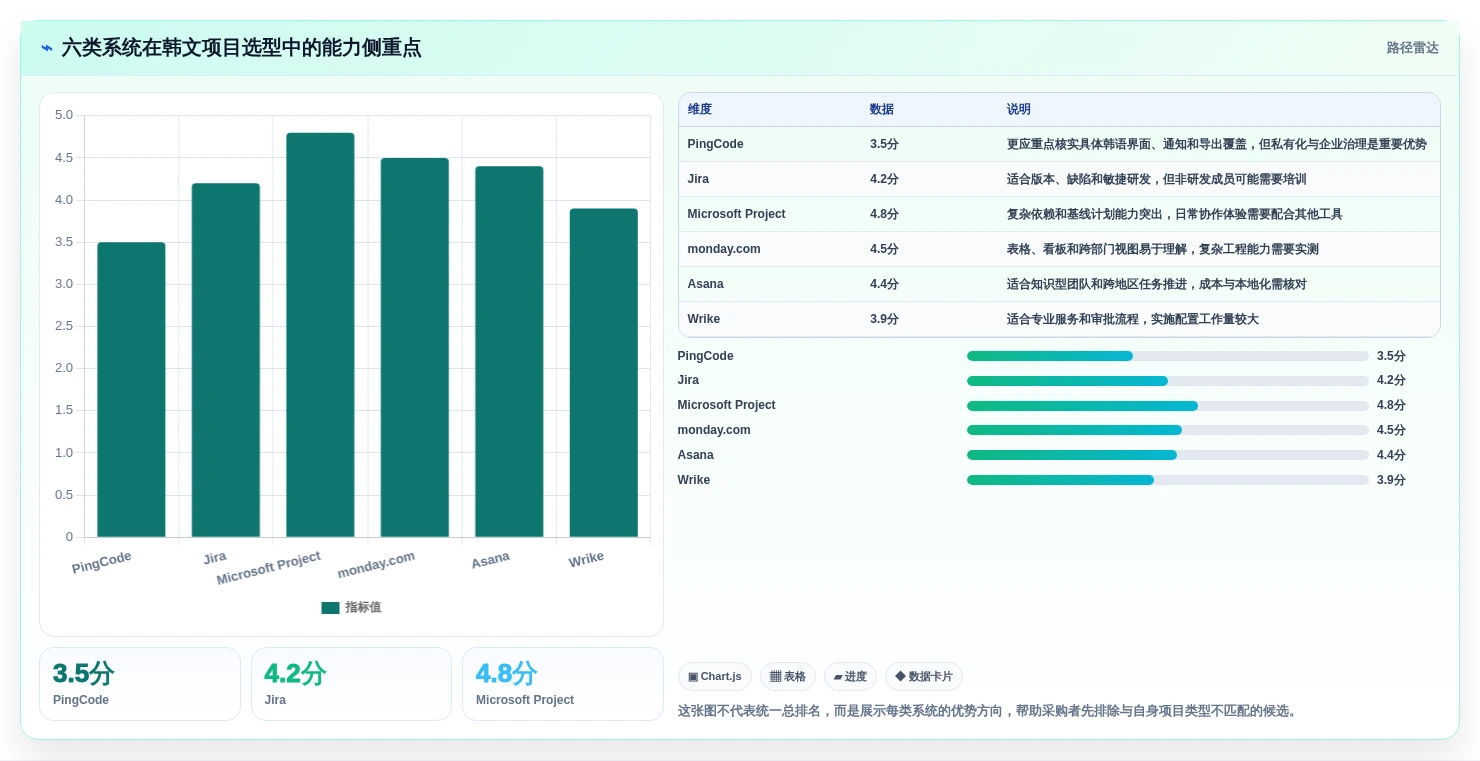Viewport: 1480px width, 761px height.
Task: Click the 进度 tag chip
Action: click(850, 677)
